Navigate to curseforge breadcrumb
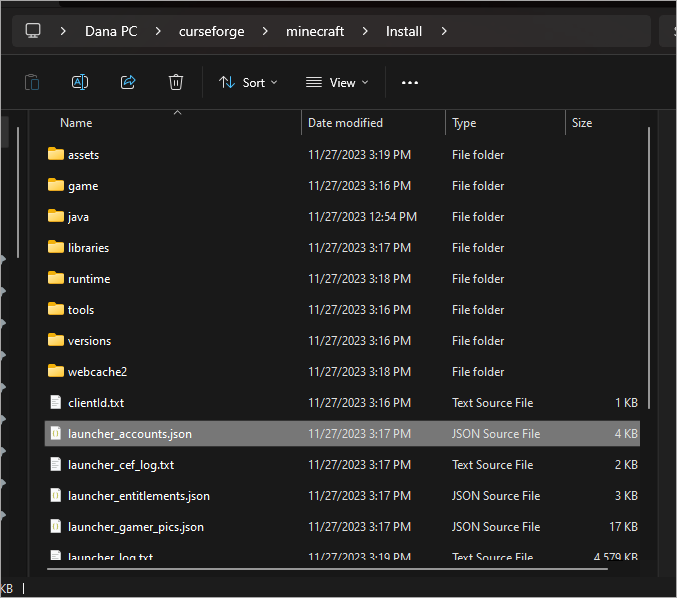 212,31
